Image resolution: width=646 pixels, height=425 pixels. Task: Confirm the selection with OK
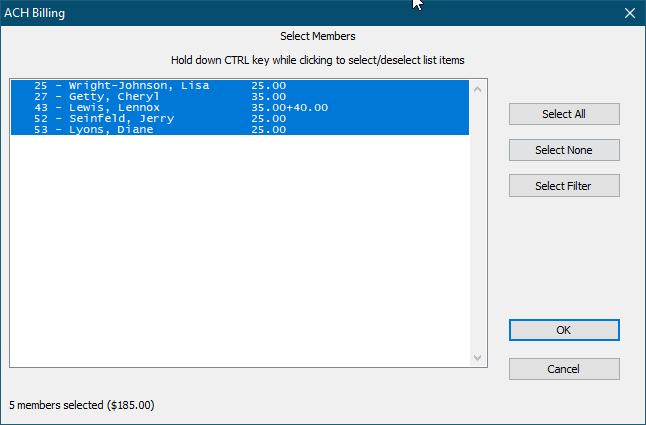coord(564,330)
